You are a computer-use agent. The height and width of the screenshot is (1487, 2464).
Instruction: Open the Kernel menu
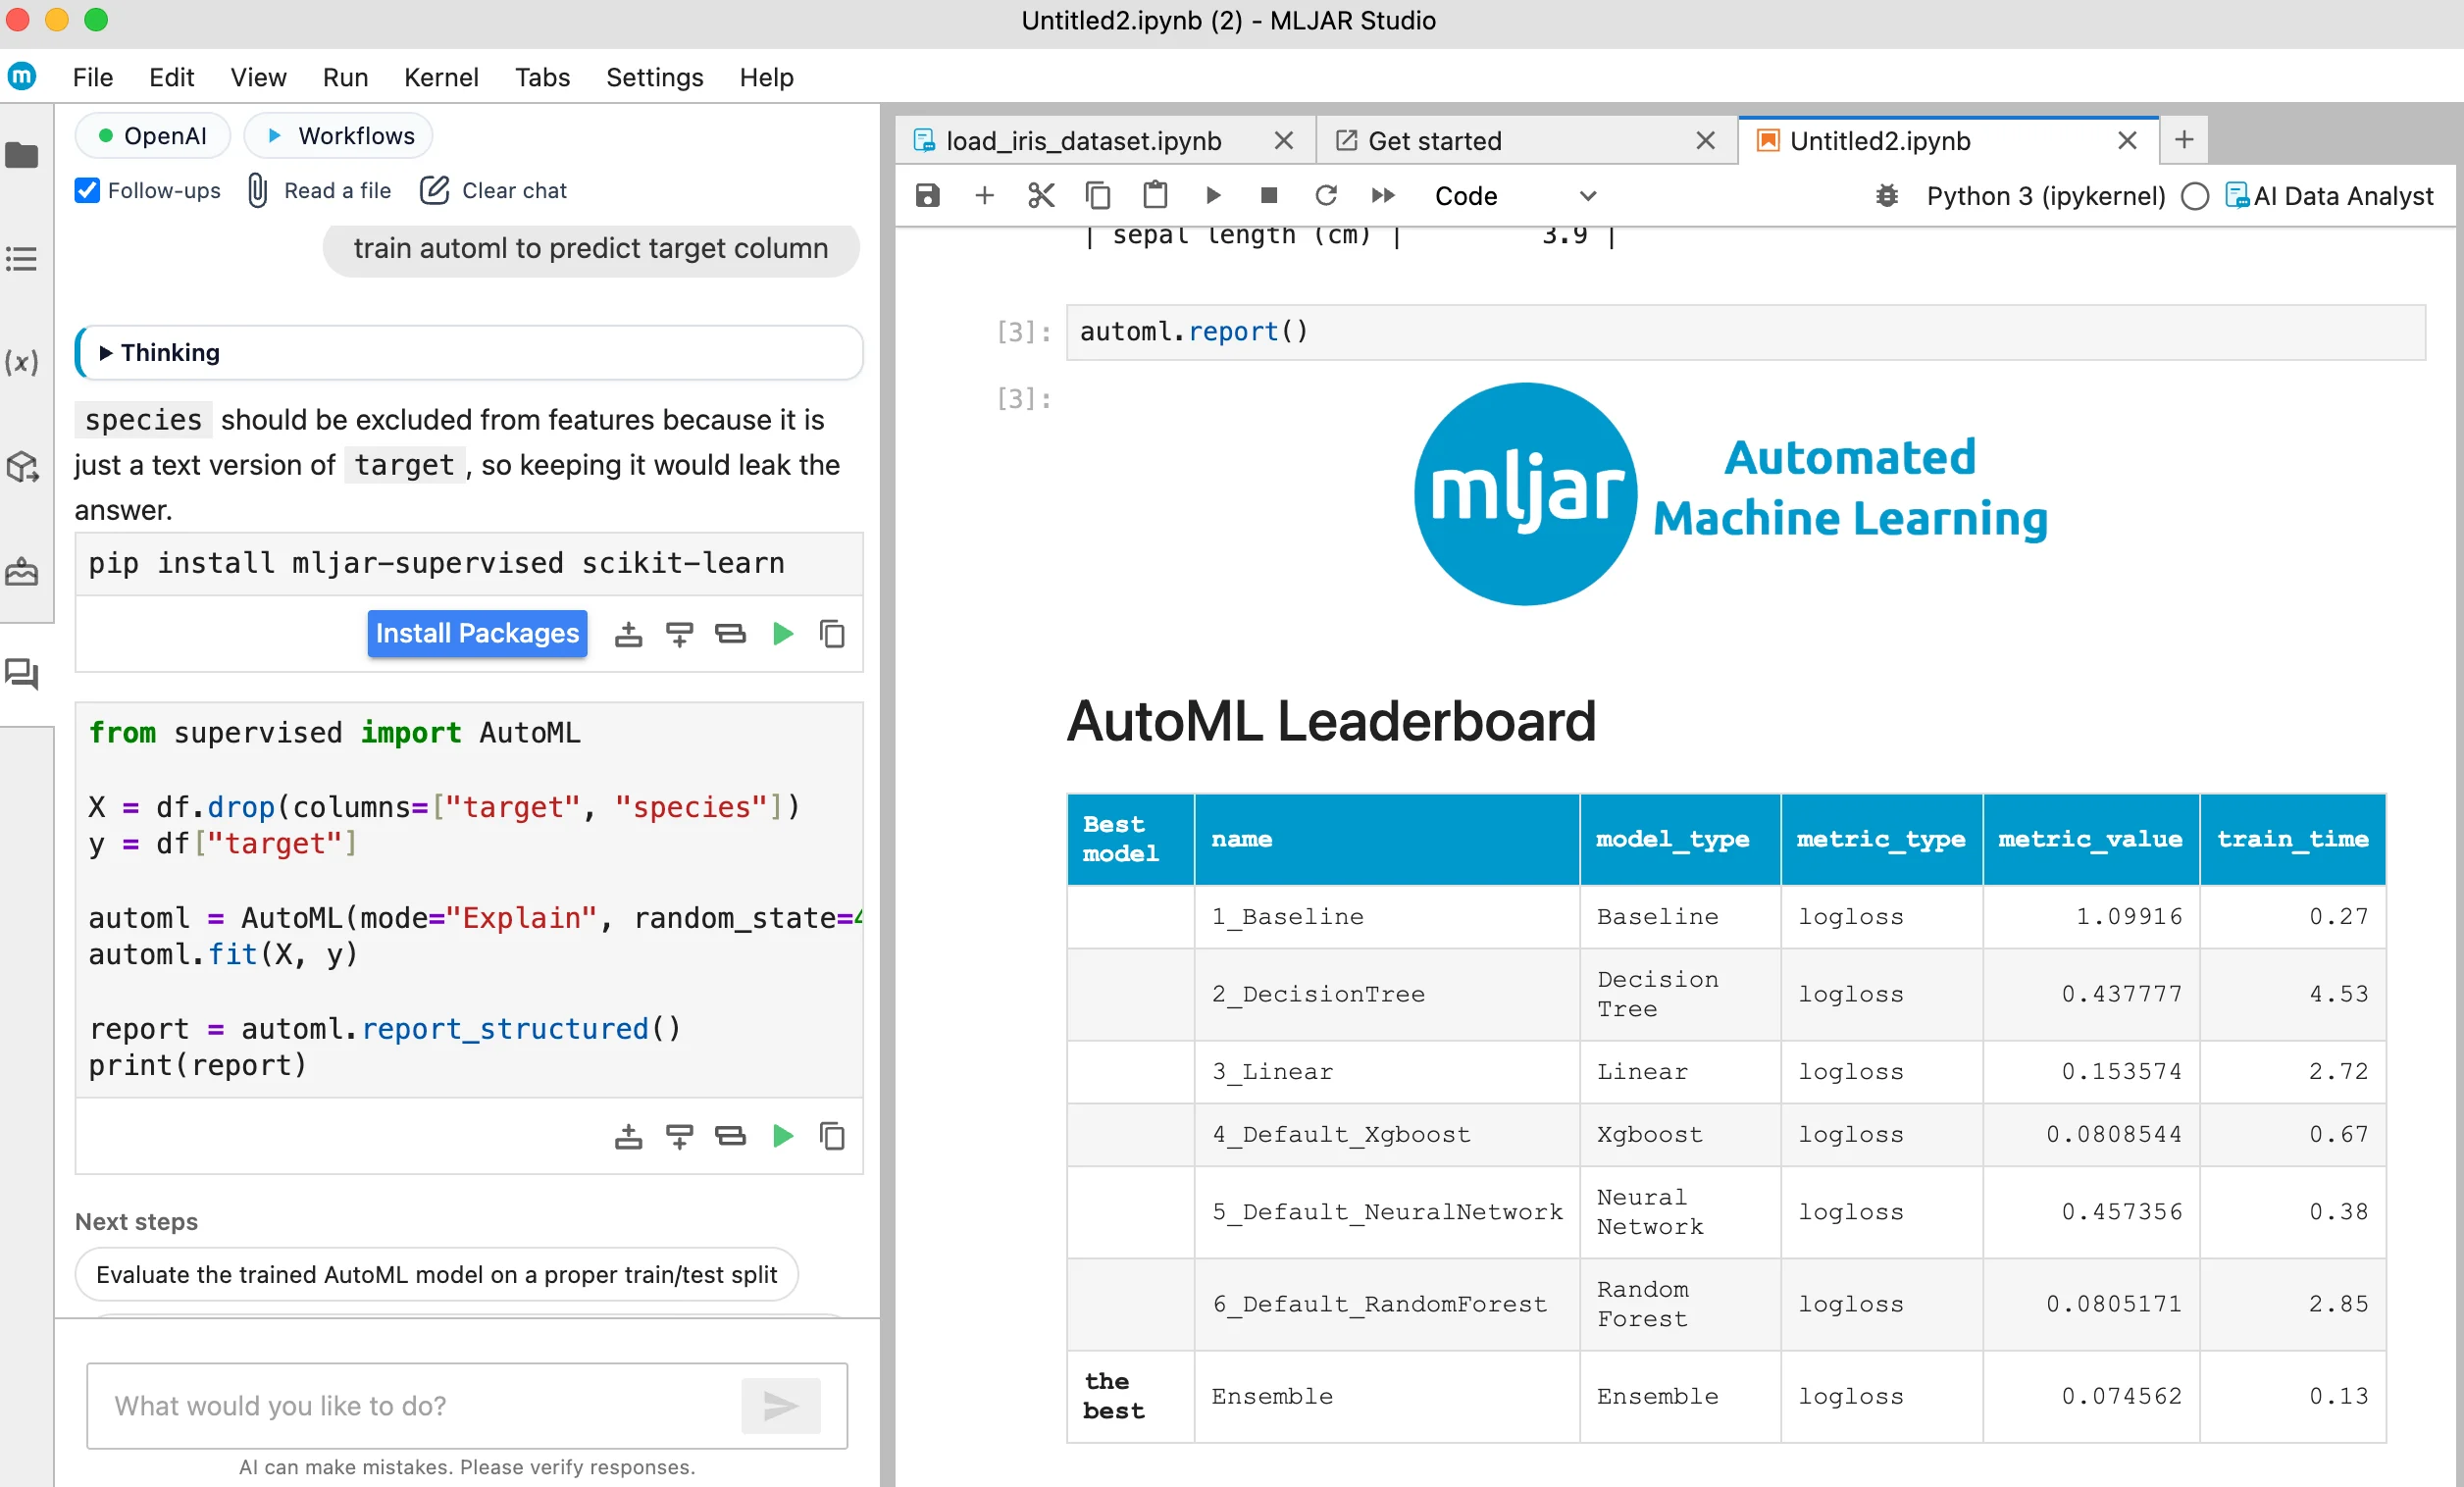(x=441, y=77)
